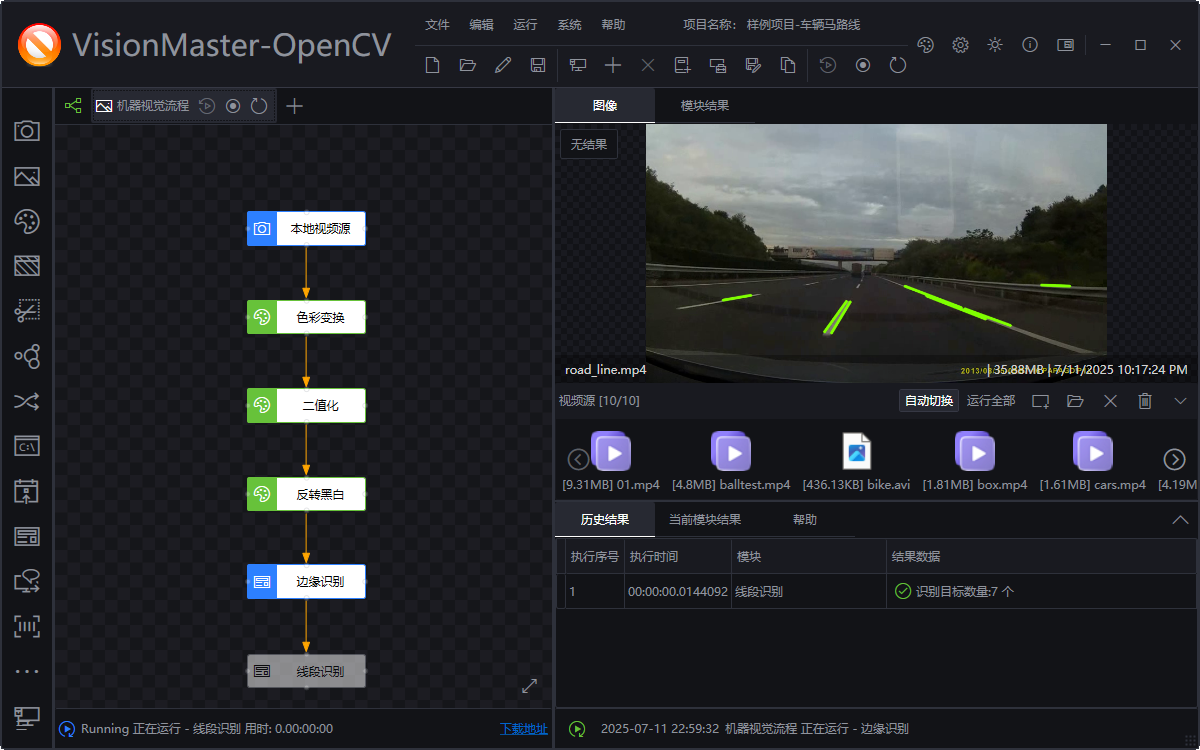Toggle the loop run icon beside 机器视觉流程
This screenshot has width=1200, height=750.
259,105
